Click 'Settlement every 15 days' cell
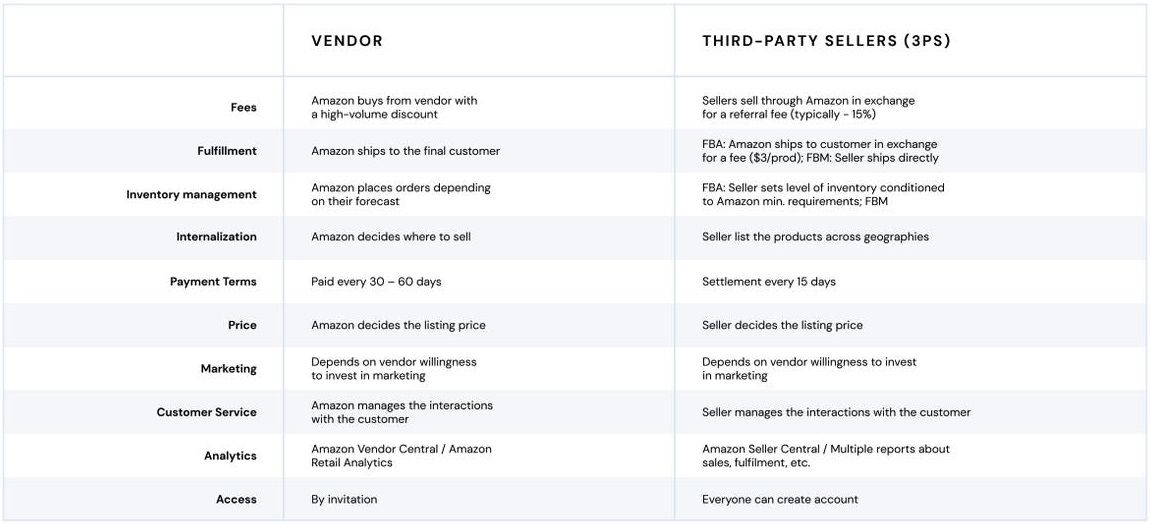This screenshot has width=1151, height=524. [768, 282]
